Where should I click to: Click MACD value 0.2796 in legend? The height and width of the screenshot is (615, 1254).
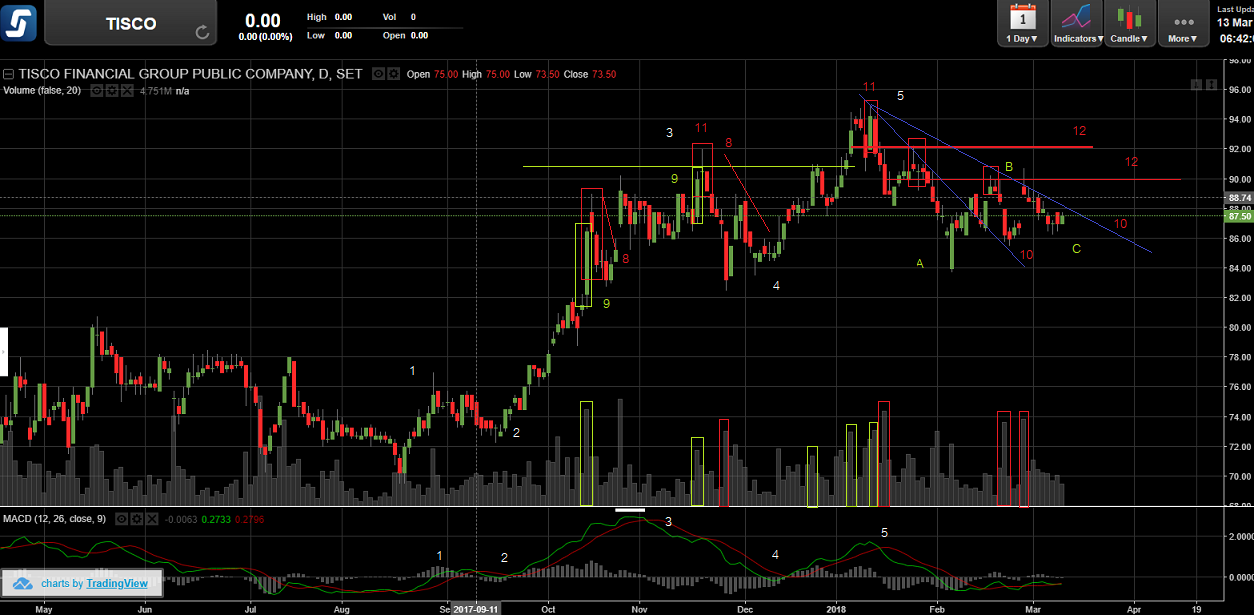tap(249, 519)
